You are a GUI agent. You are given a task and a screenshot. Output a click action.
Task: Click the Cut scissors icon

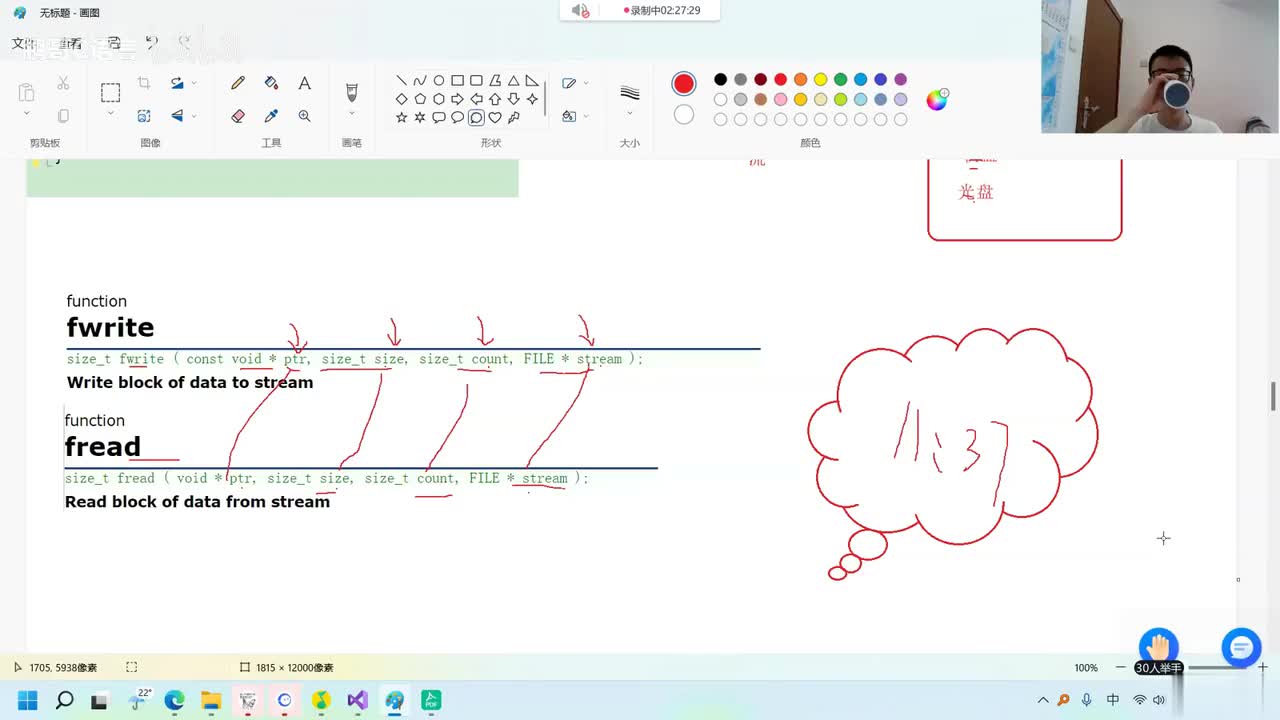(63, 83)
